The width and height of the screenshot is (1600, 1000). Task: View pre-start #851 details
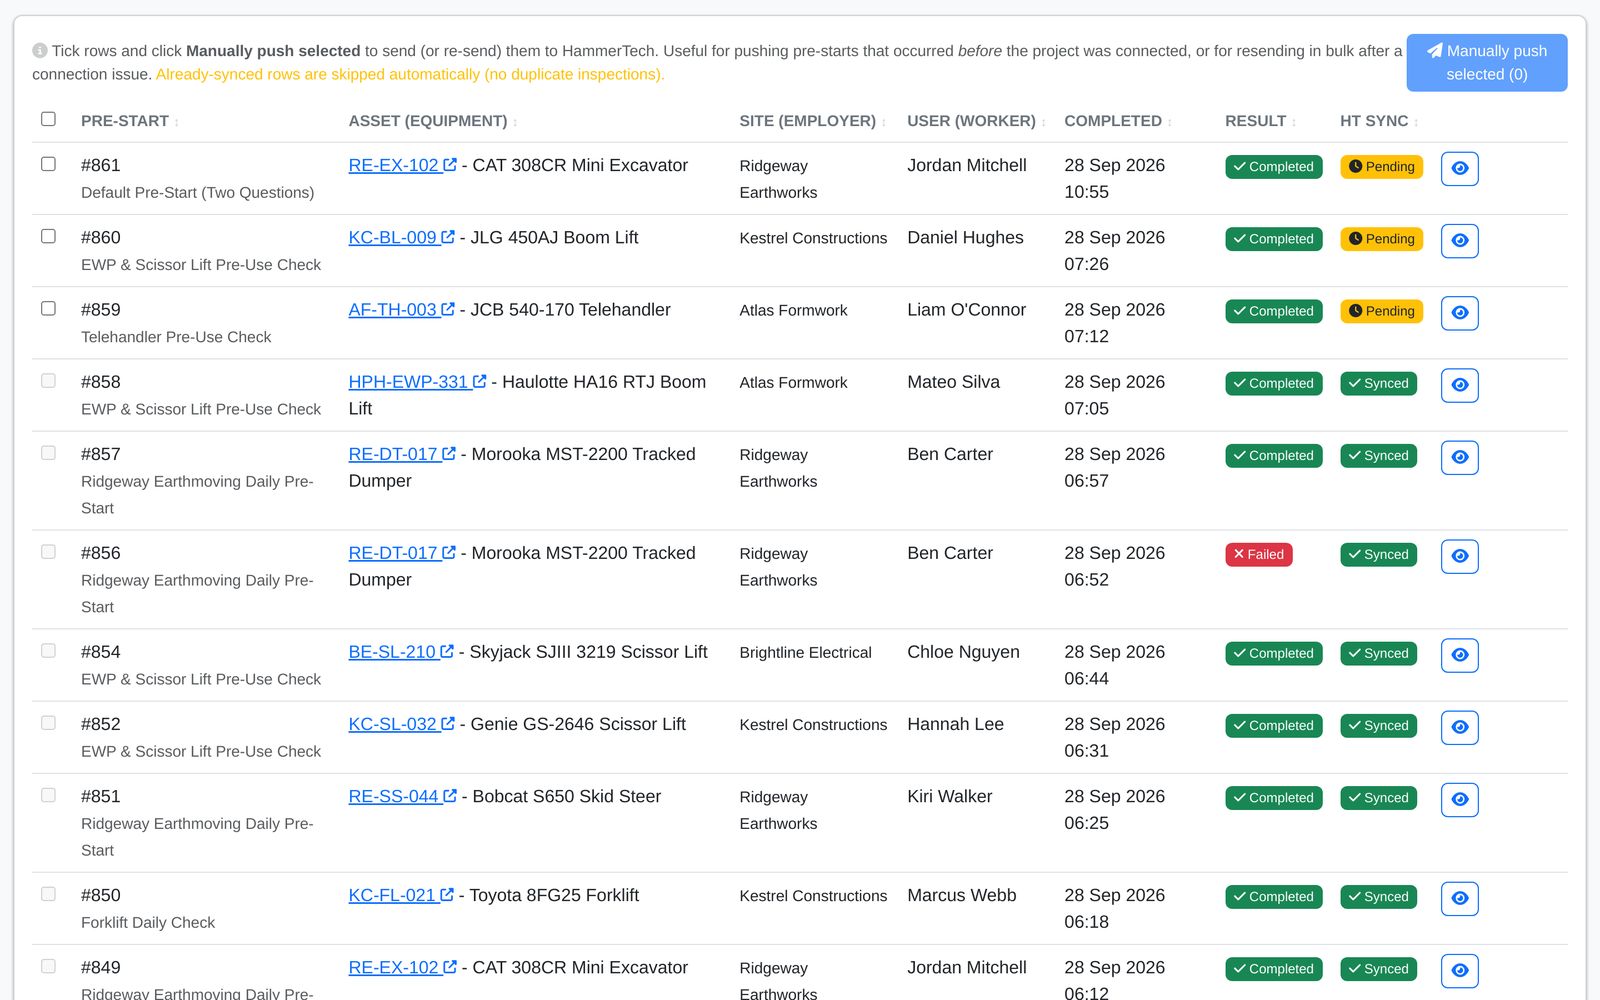1459,798
